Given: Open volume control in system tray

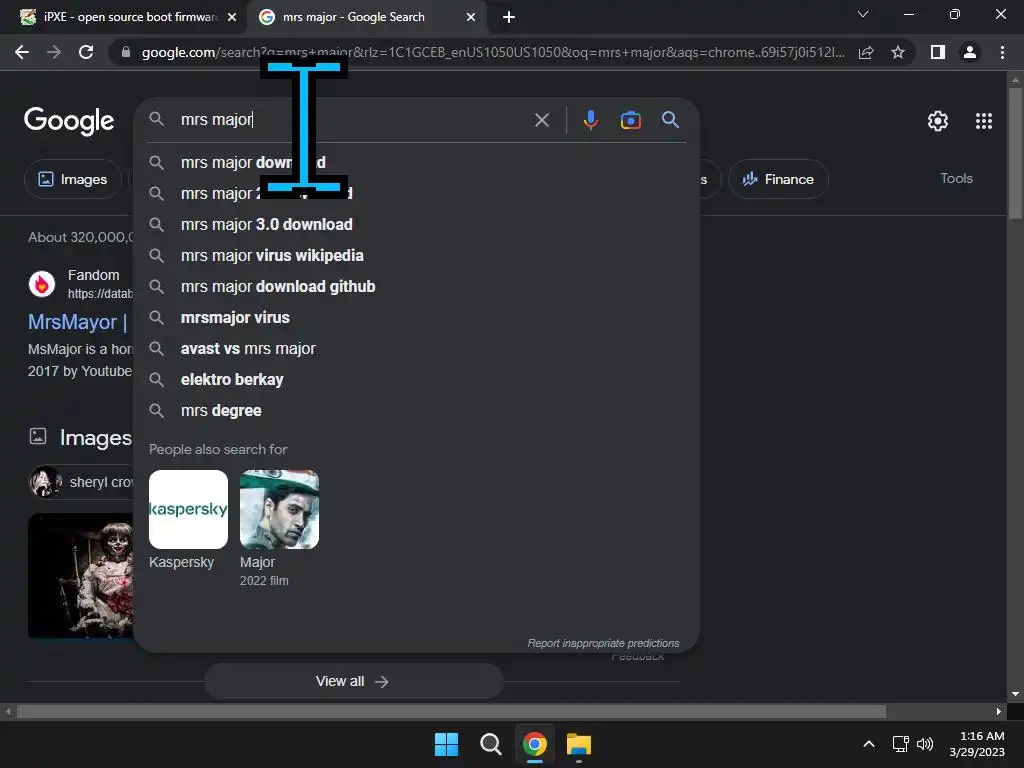Looking at the screenshot, I should coord(925,744).
